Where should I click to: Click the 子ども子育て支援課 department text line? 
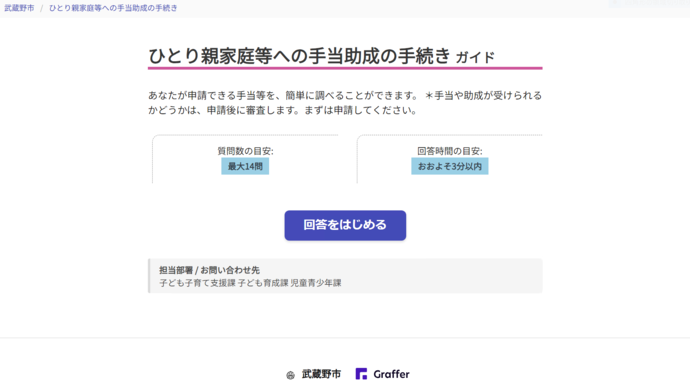250,283
